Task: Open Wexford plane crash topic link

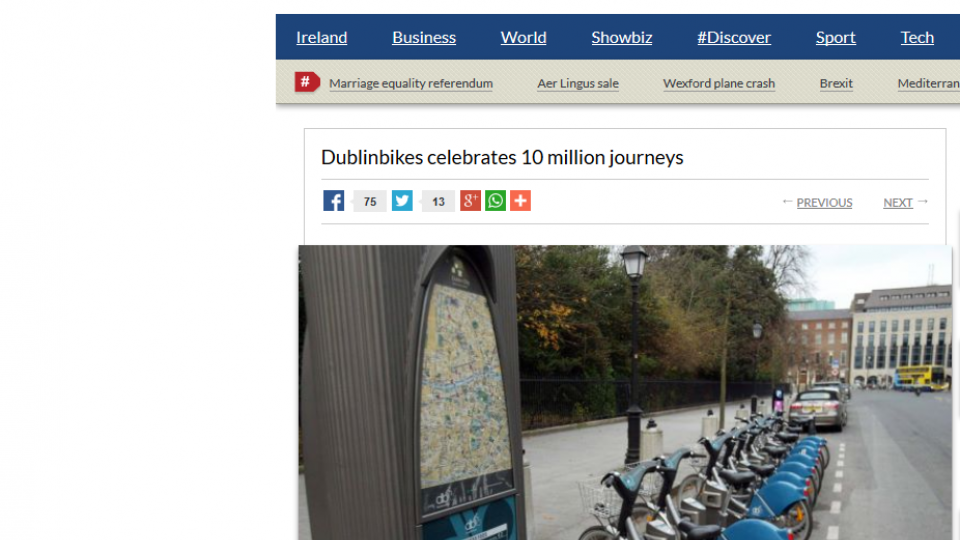Action: tap(719, 83)
